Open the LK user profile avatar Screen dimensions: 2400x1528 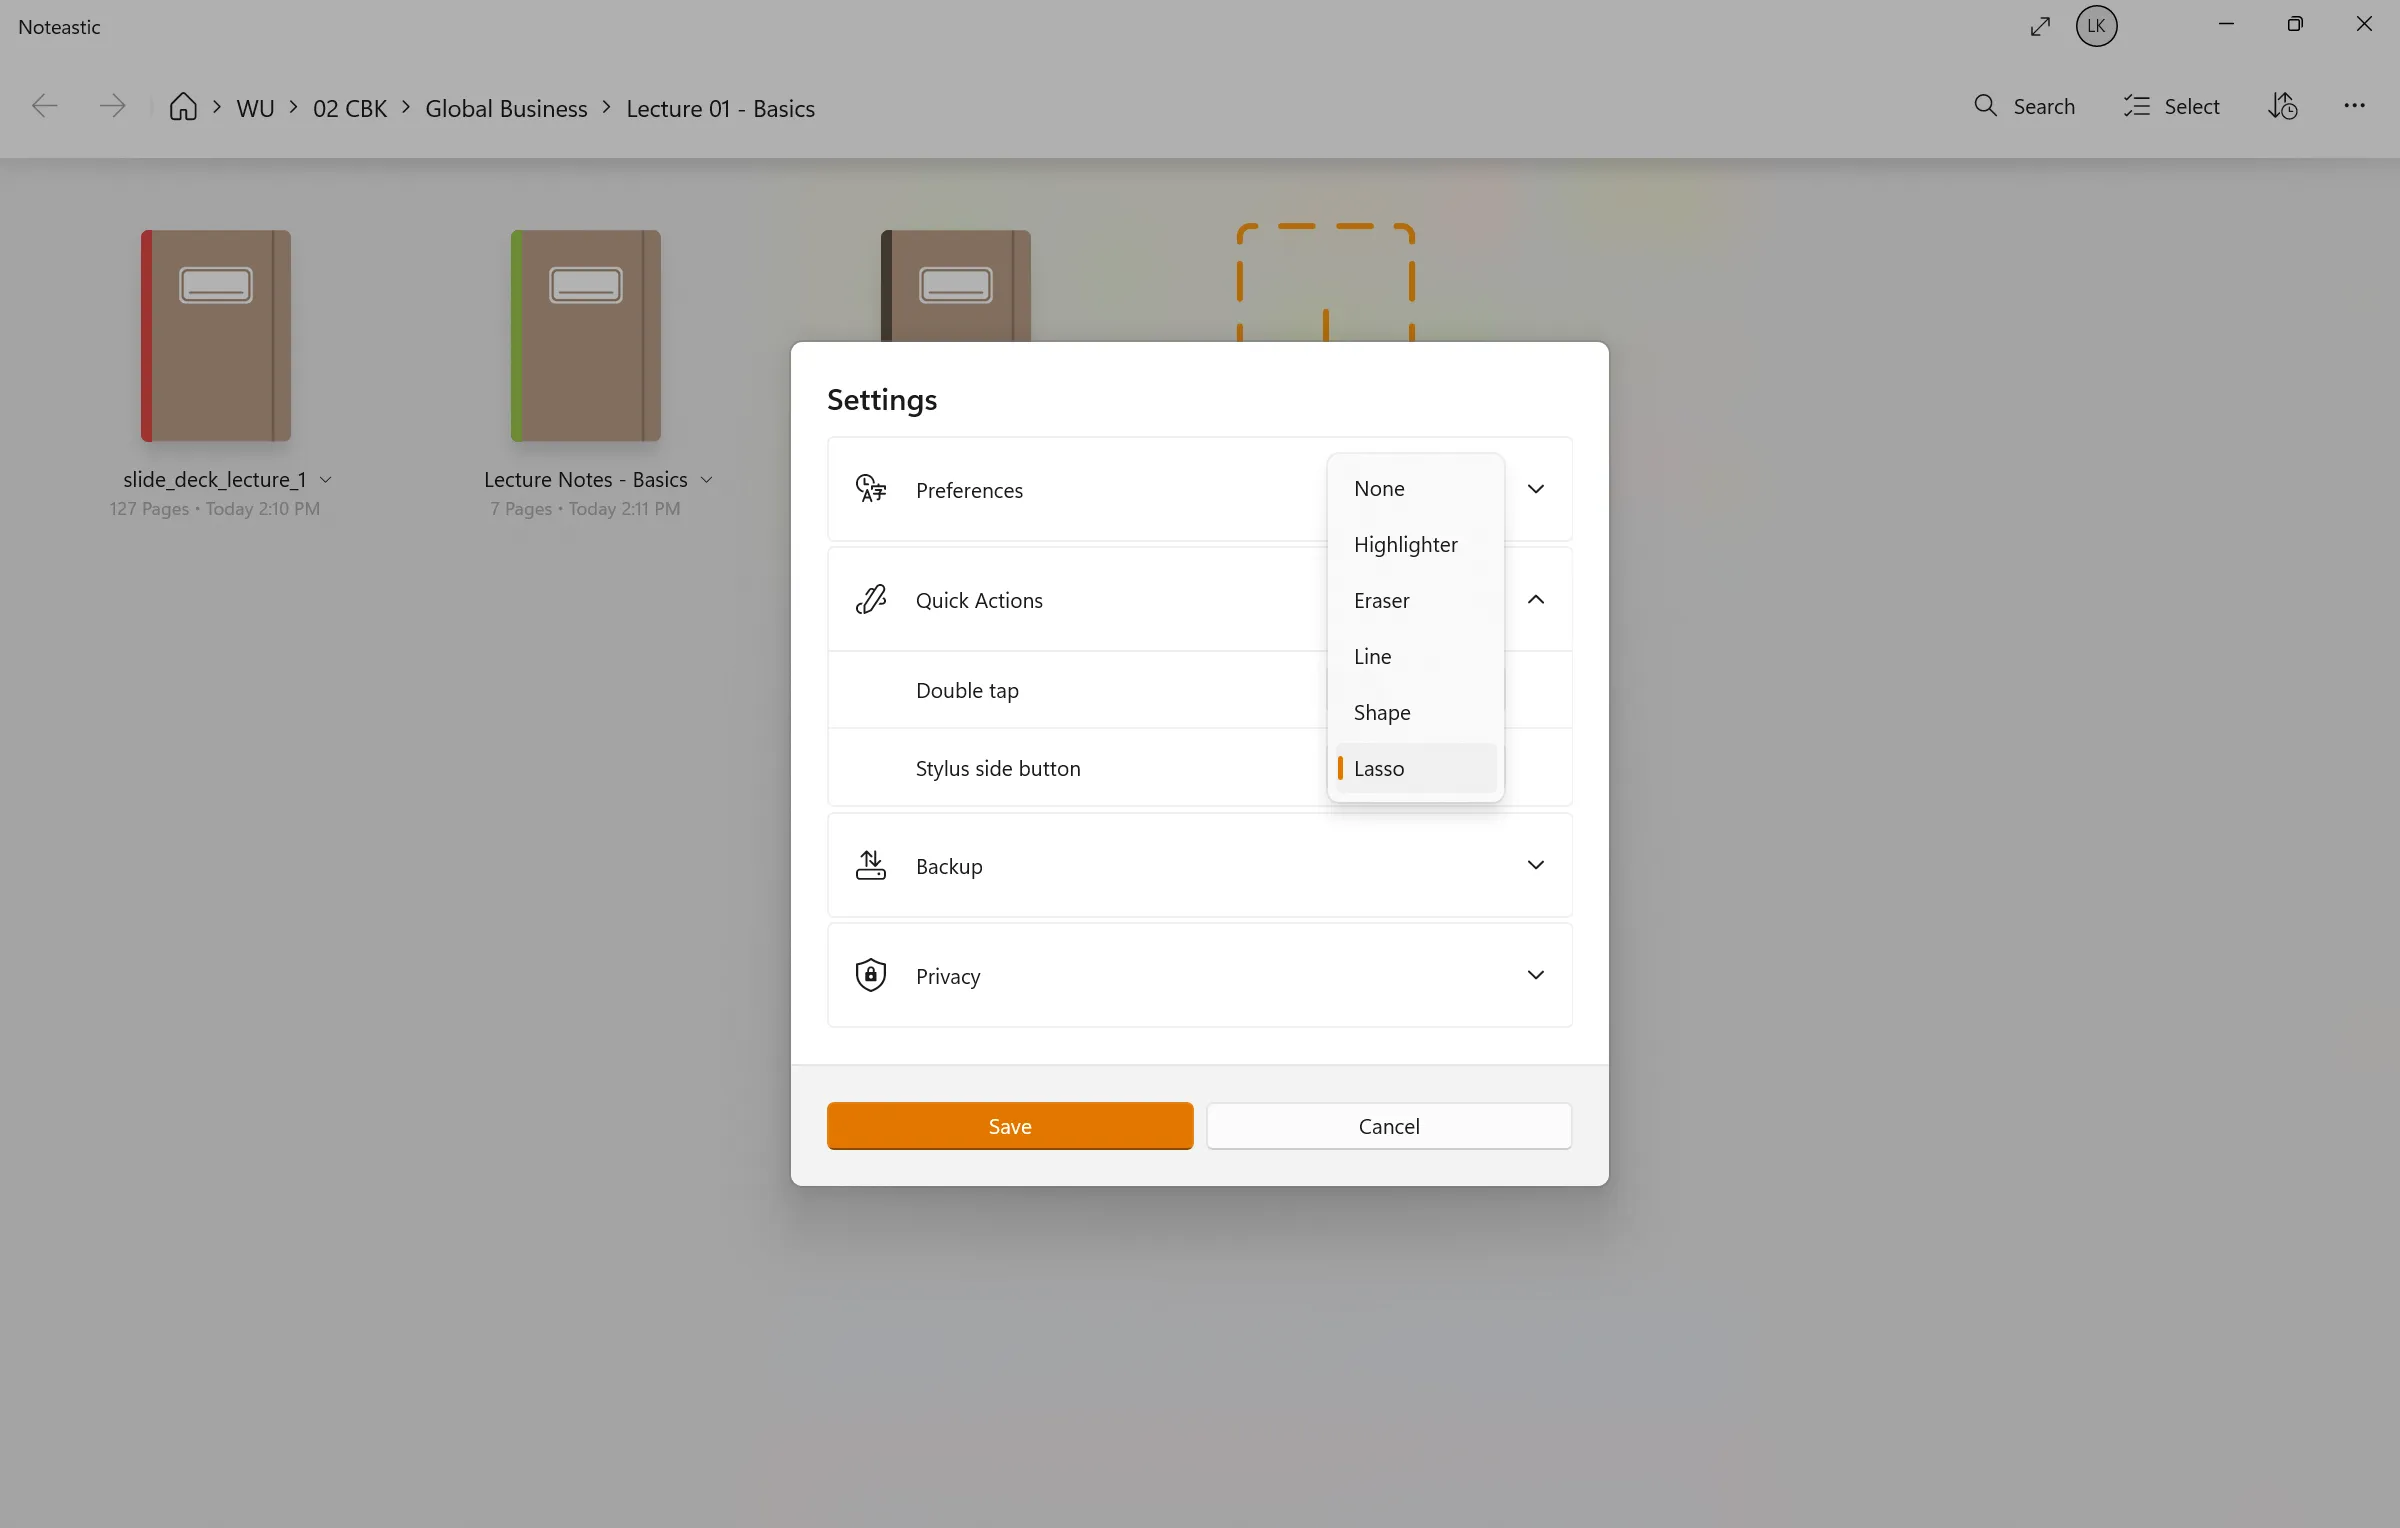click(x=2097, y=26)
